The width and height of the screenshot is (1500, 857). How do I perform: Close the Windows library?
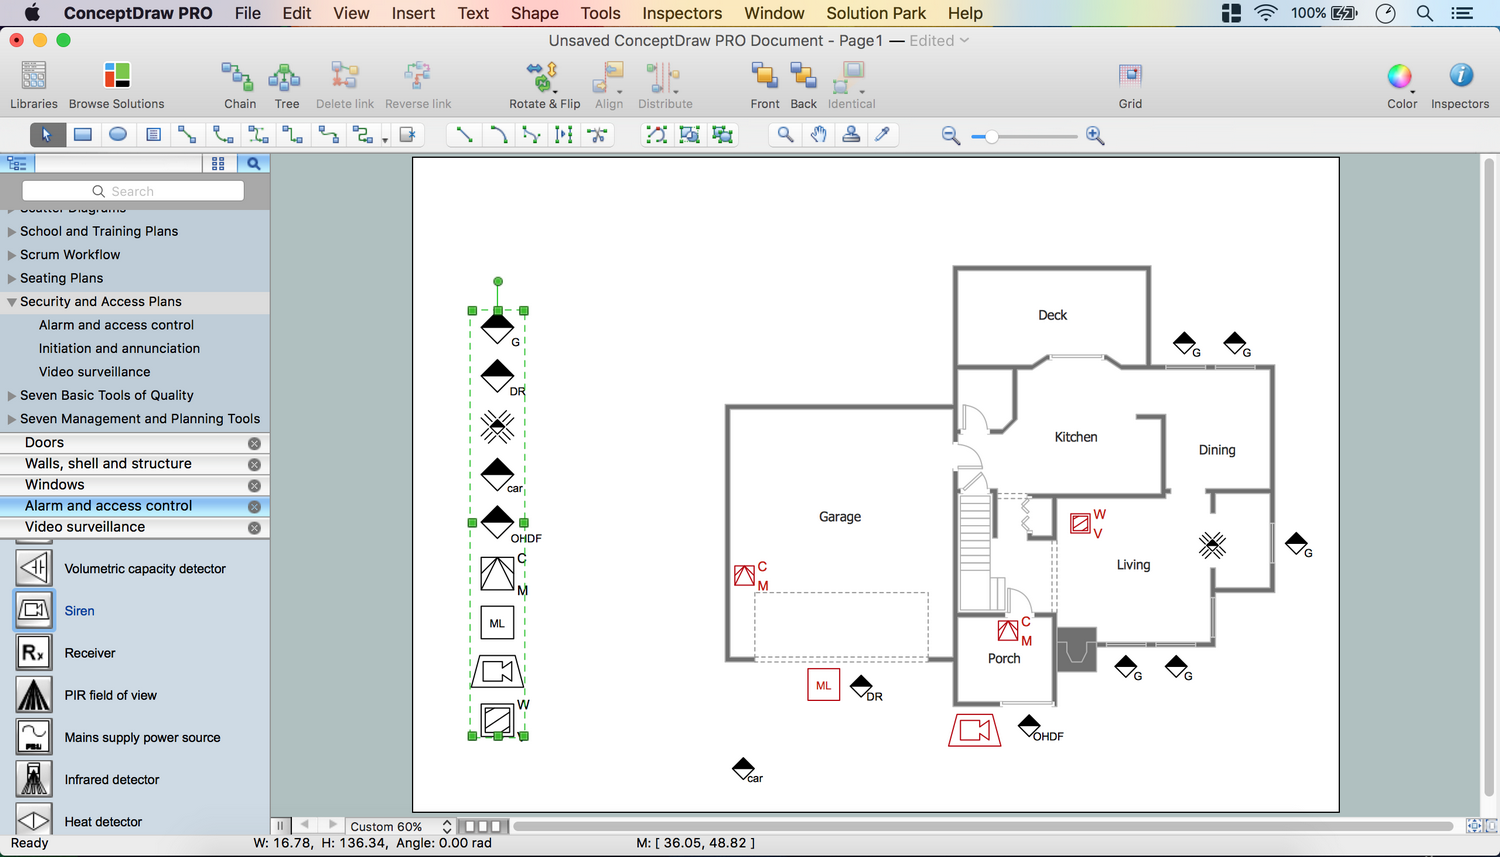(254, 485)
